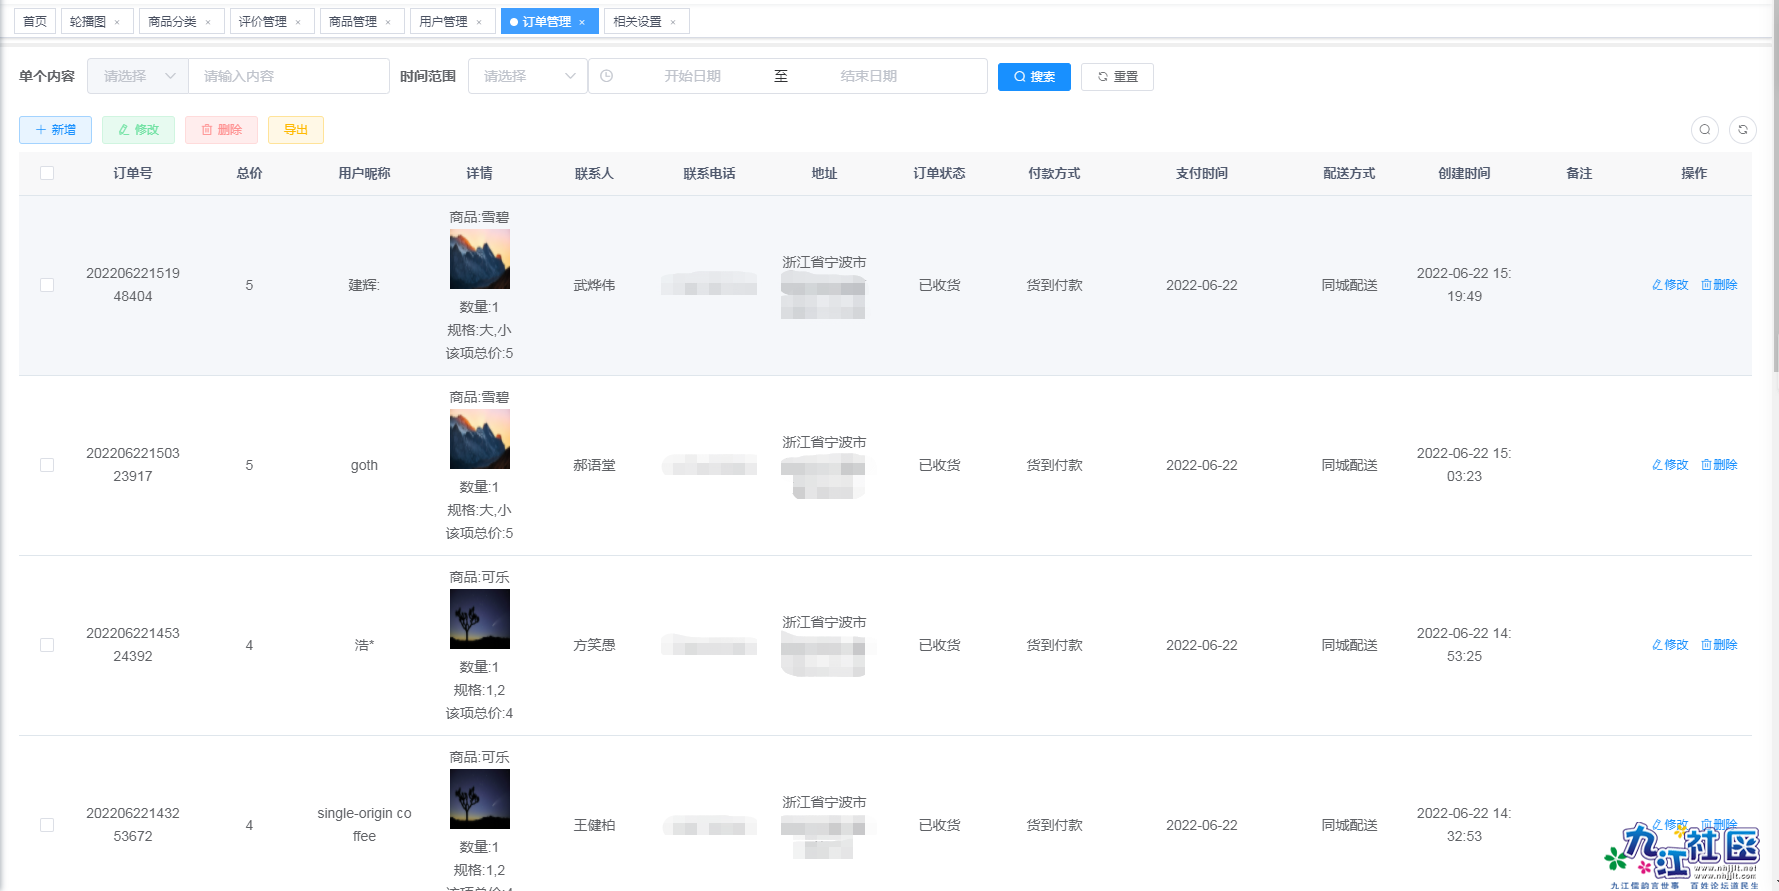This screenshot has height=891, width=1779.
Task: Close the 商品管理 tab
Action: pos(388,22)
